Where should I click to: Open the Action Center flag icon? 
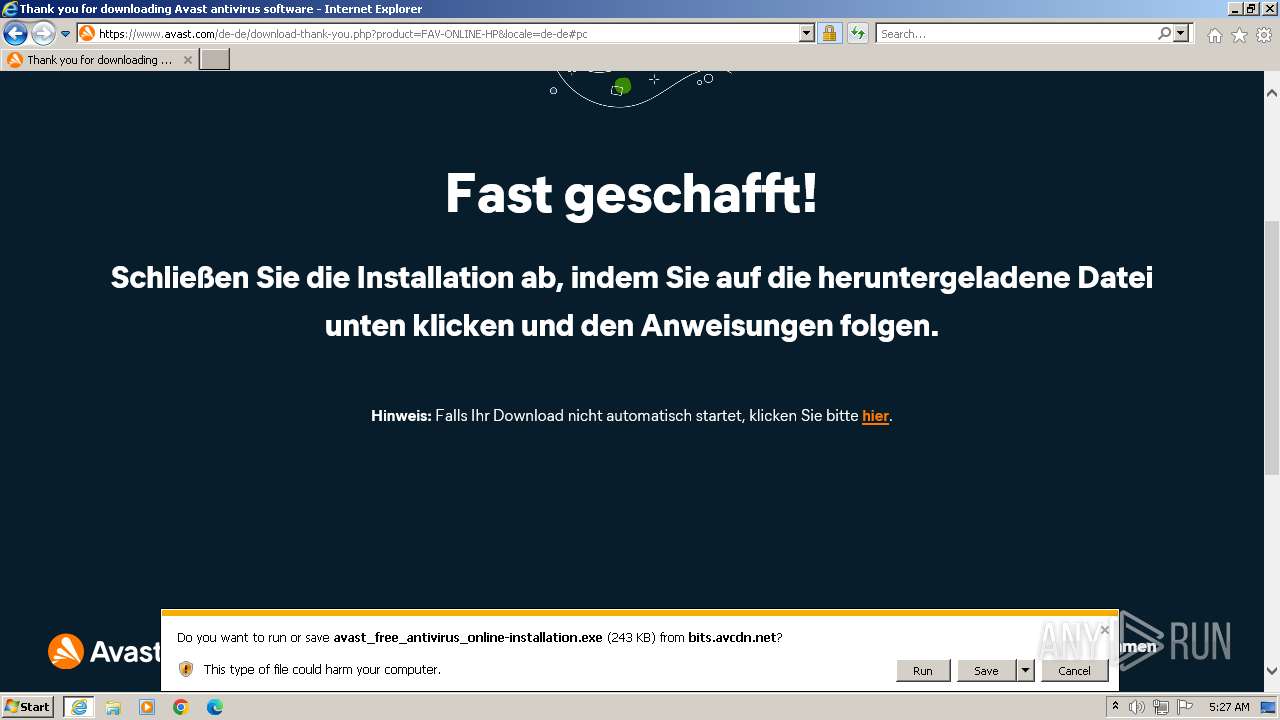1185,707
